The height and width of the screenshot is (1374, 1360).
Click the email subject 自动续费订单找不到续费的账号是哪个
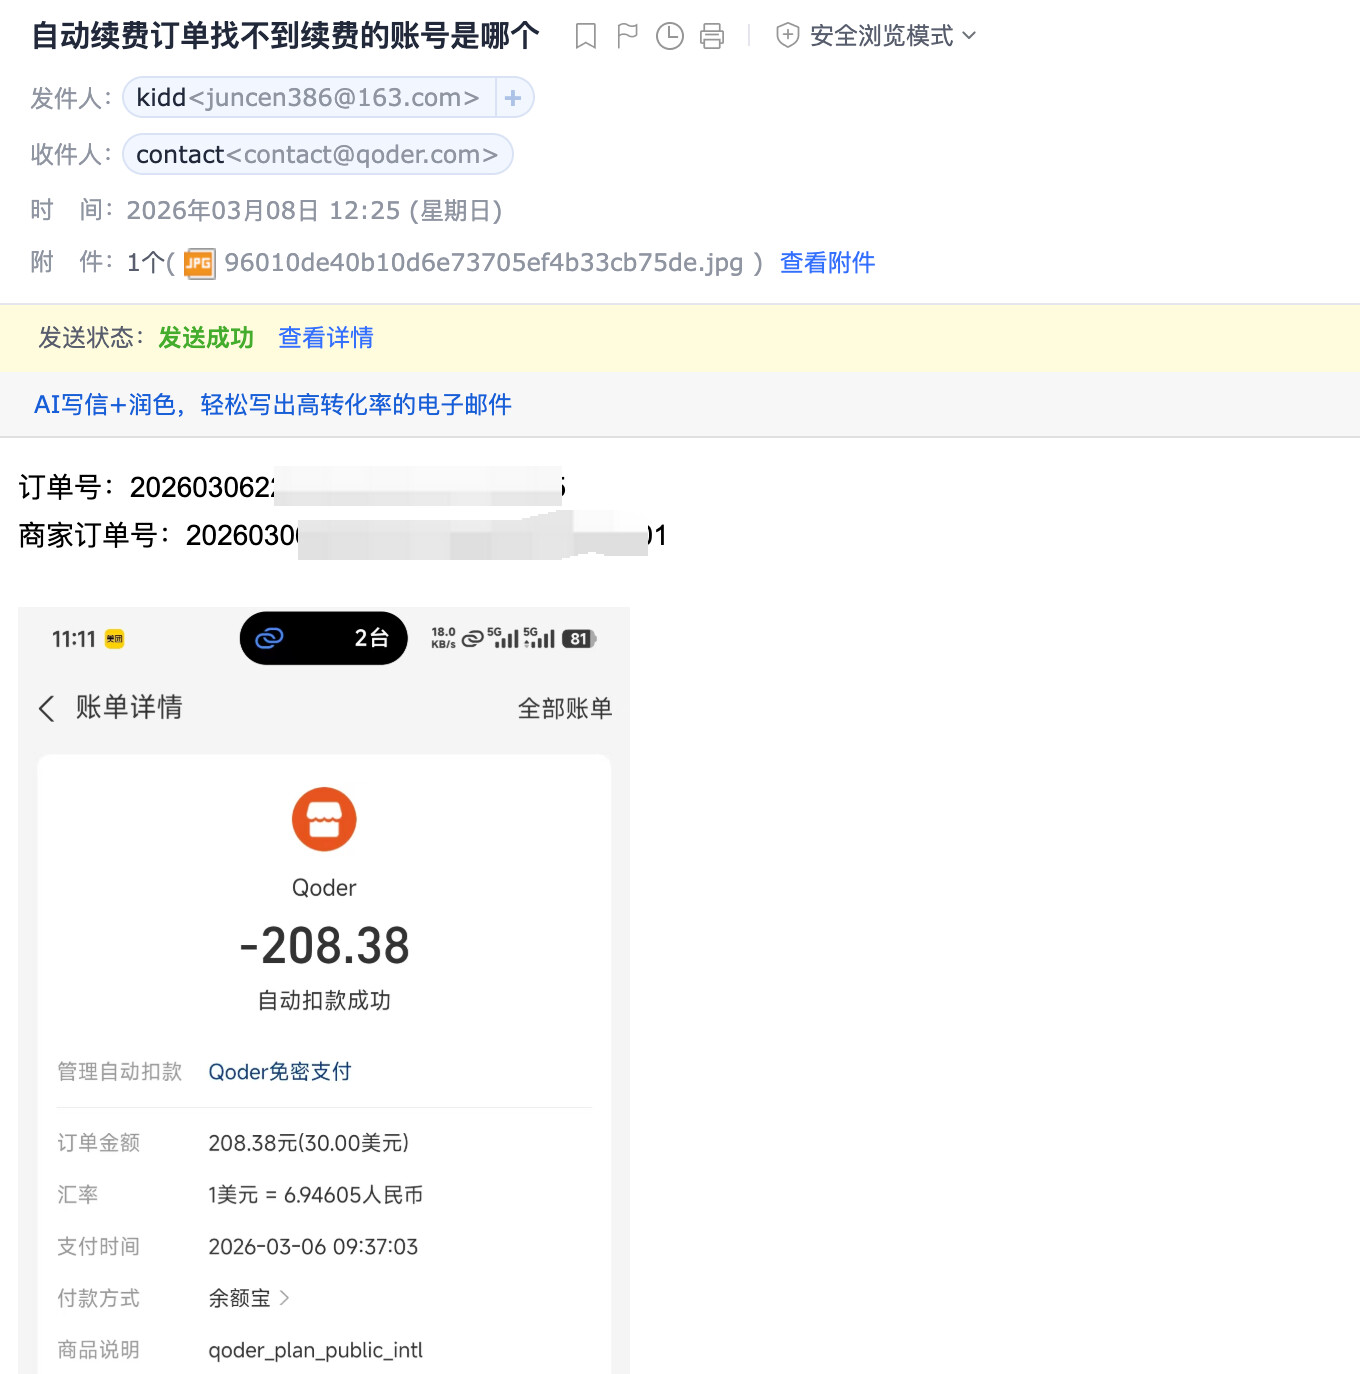point(286,36)
